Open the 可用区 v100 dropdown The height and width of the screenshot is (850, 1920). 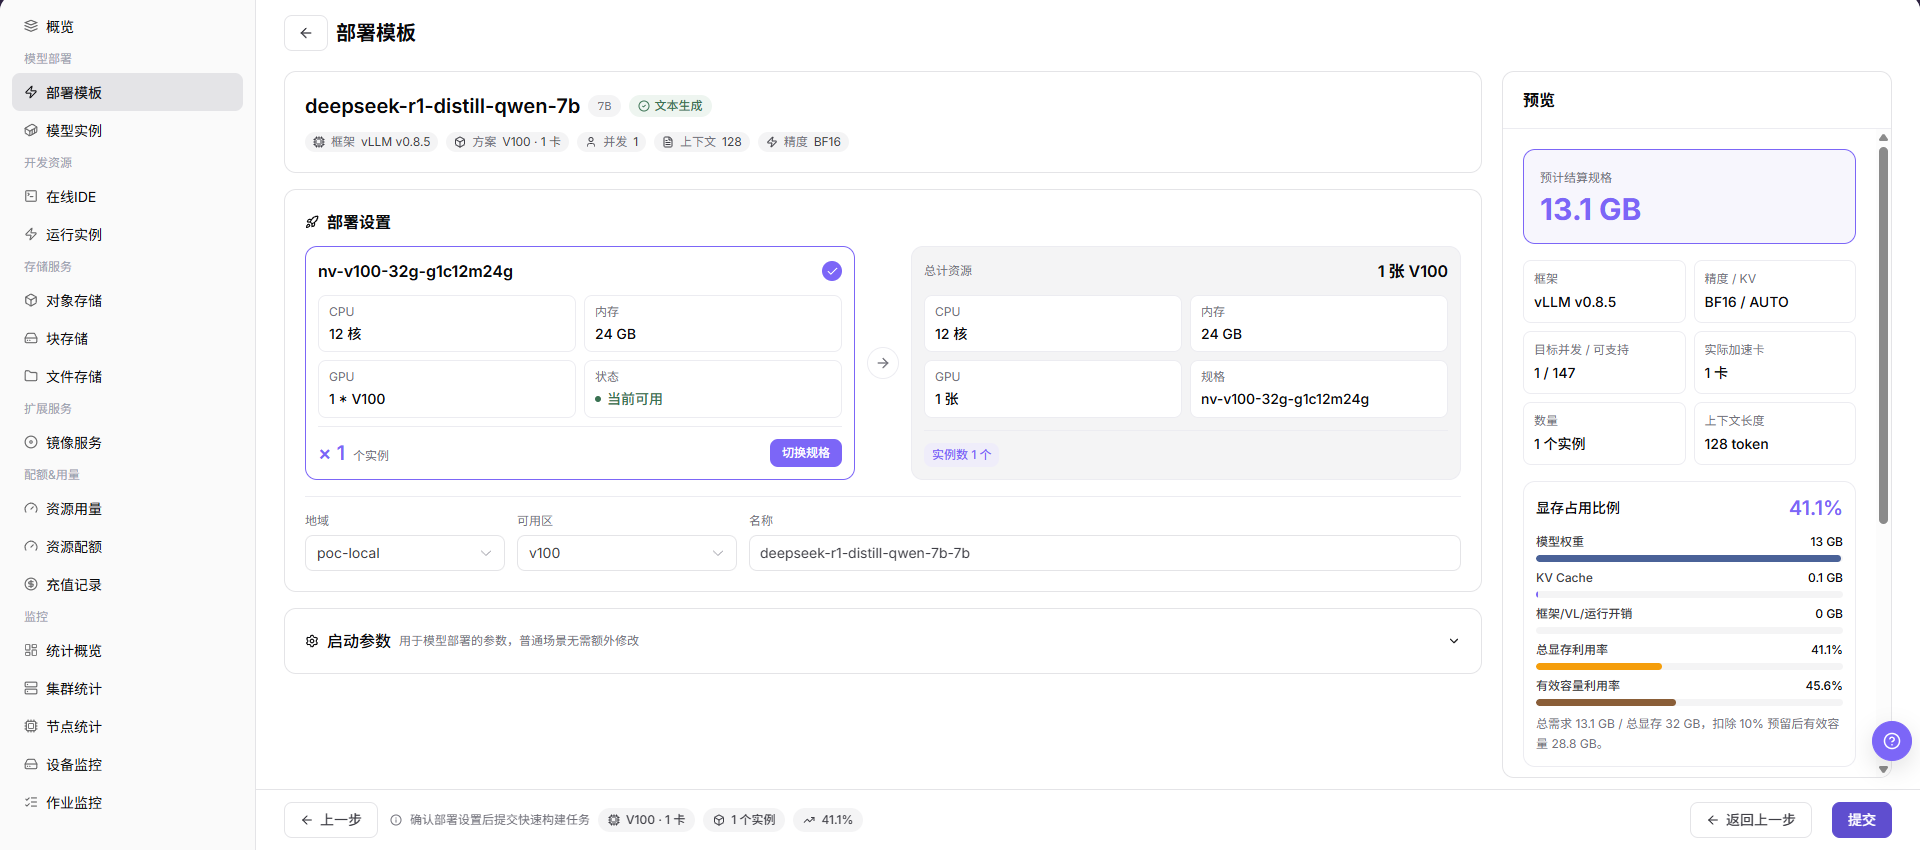click(x=627, y=553)
